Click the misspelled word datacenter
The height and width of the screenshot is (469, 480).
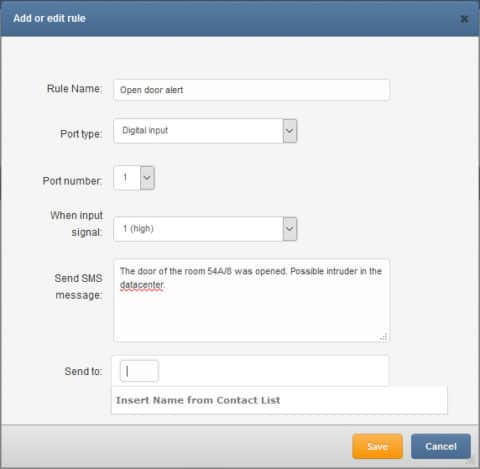142,285
